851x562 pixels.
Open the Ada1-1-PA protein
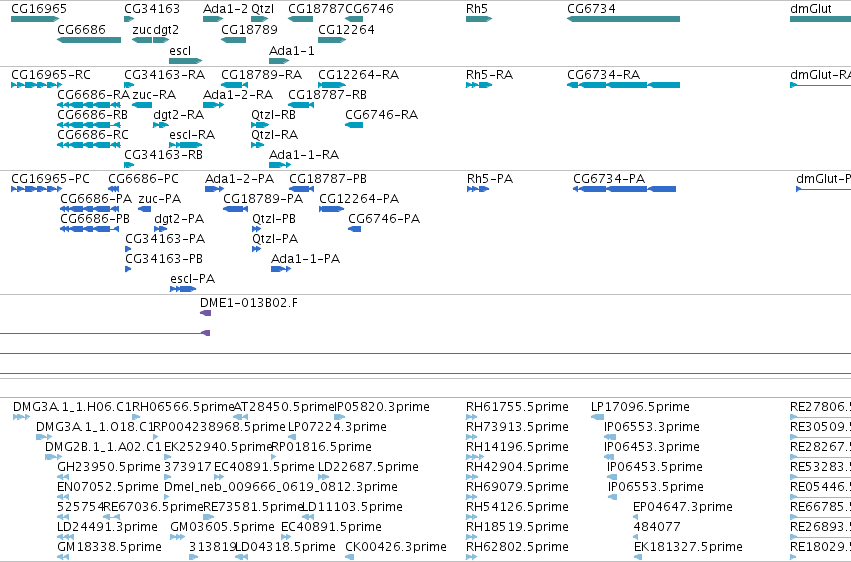pyautogui.click(x=306, y=259)
